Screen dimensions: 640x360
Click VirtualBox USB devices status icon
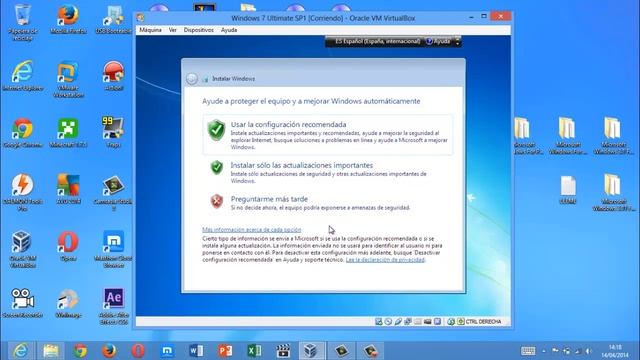coord(398,322)
